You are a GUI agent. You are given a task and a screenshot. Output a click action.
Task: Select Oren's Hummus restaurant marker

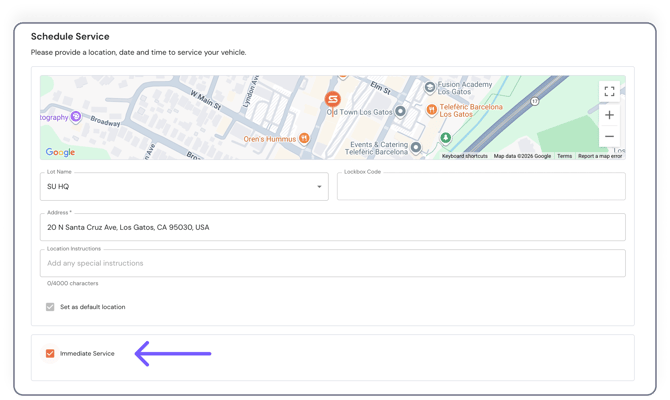tap(304, 139)
